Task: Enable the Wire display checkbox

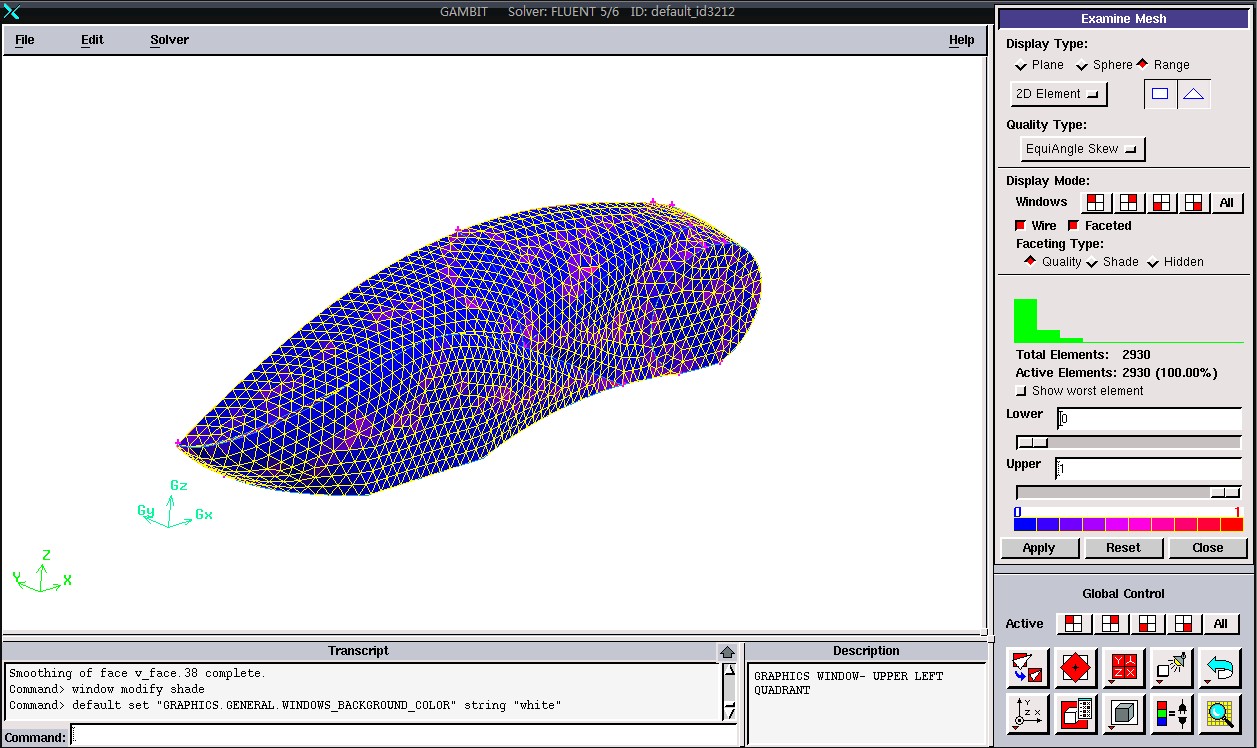Action: 1021,226
